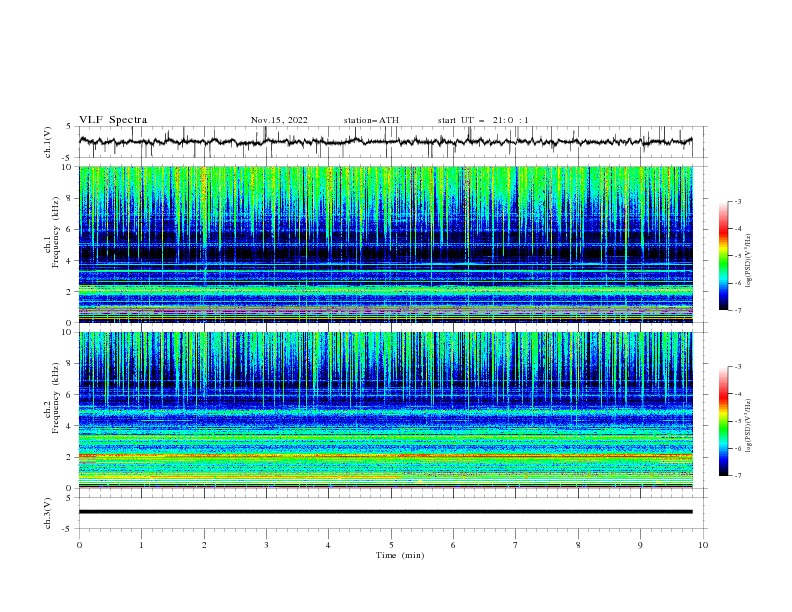Click the "4" tick on ch.1 frequency axis
This screenshot has height=612, width=792.
70,261
